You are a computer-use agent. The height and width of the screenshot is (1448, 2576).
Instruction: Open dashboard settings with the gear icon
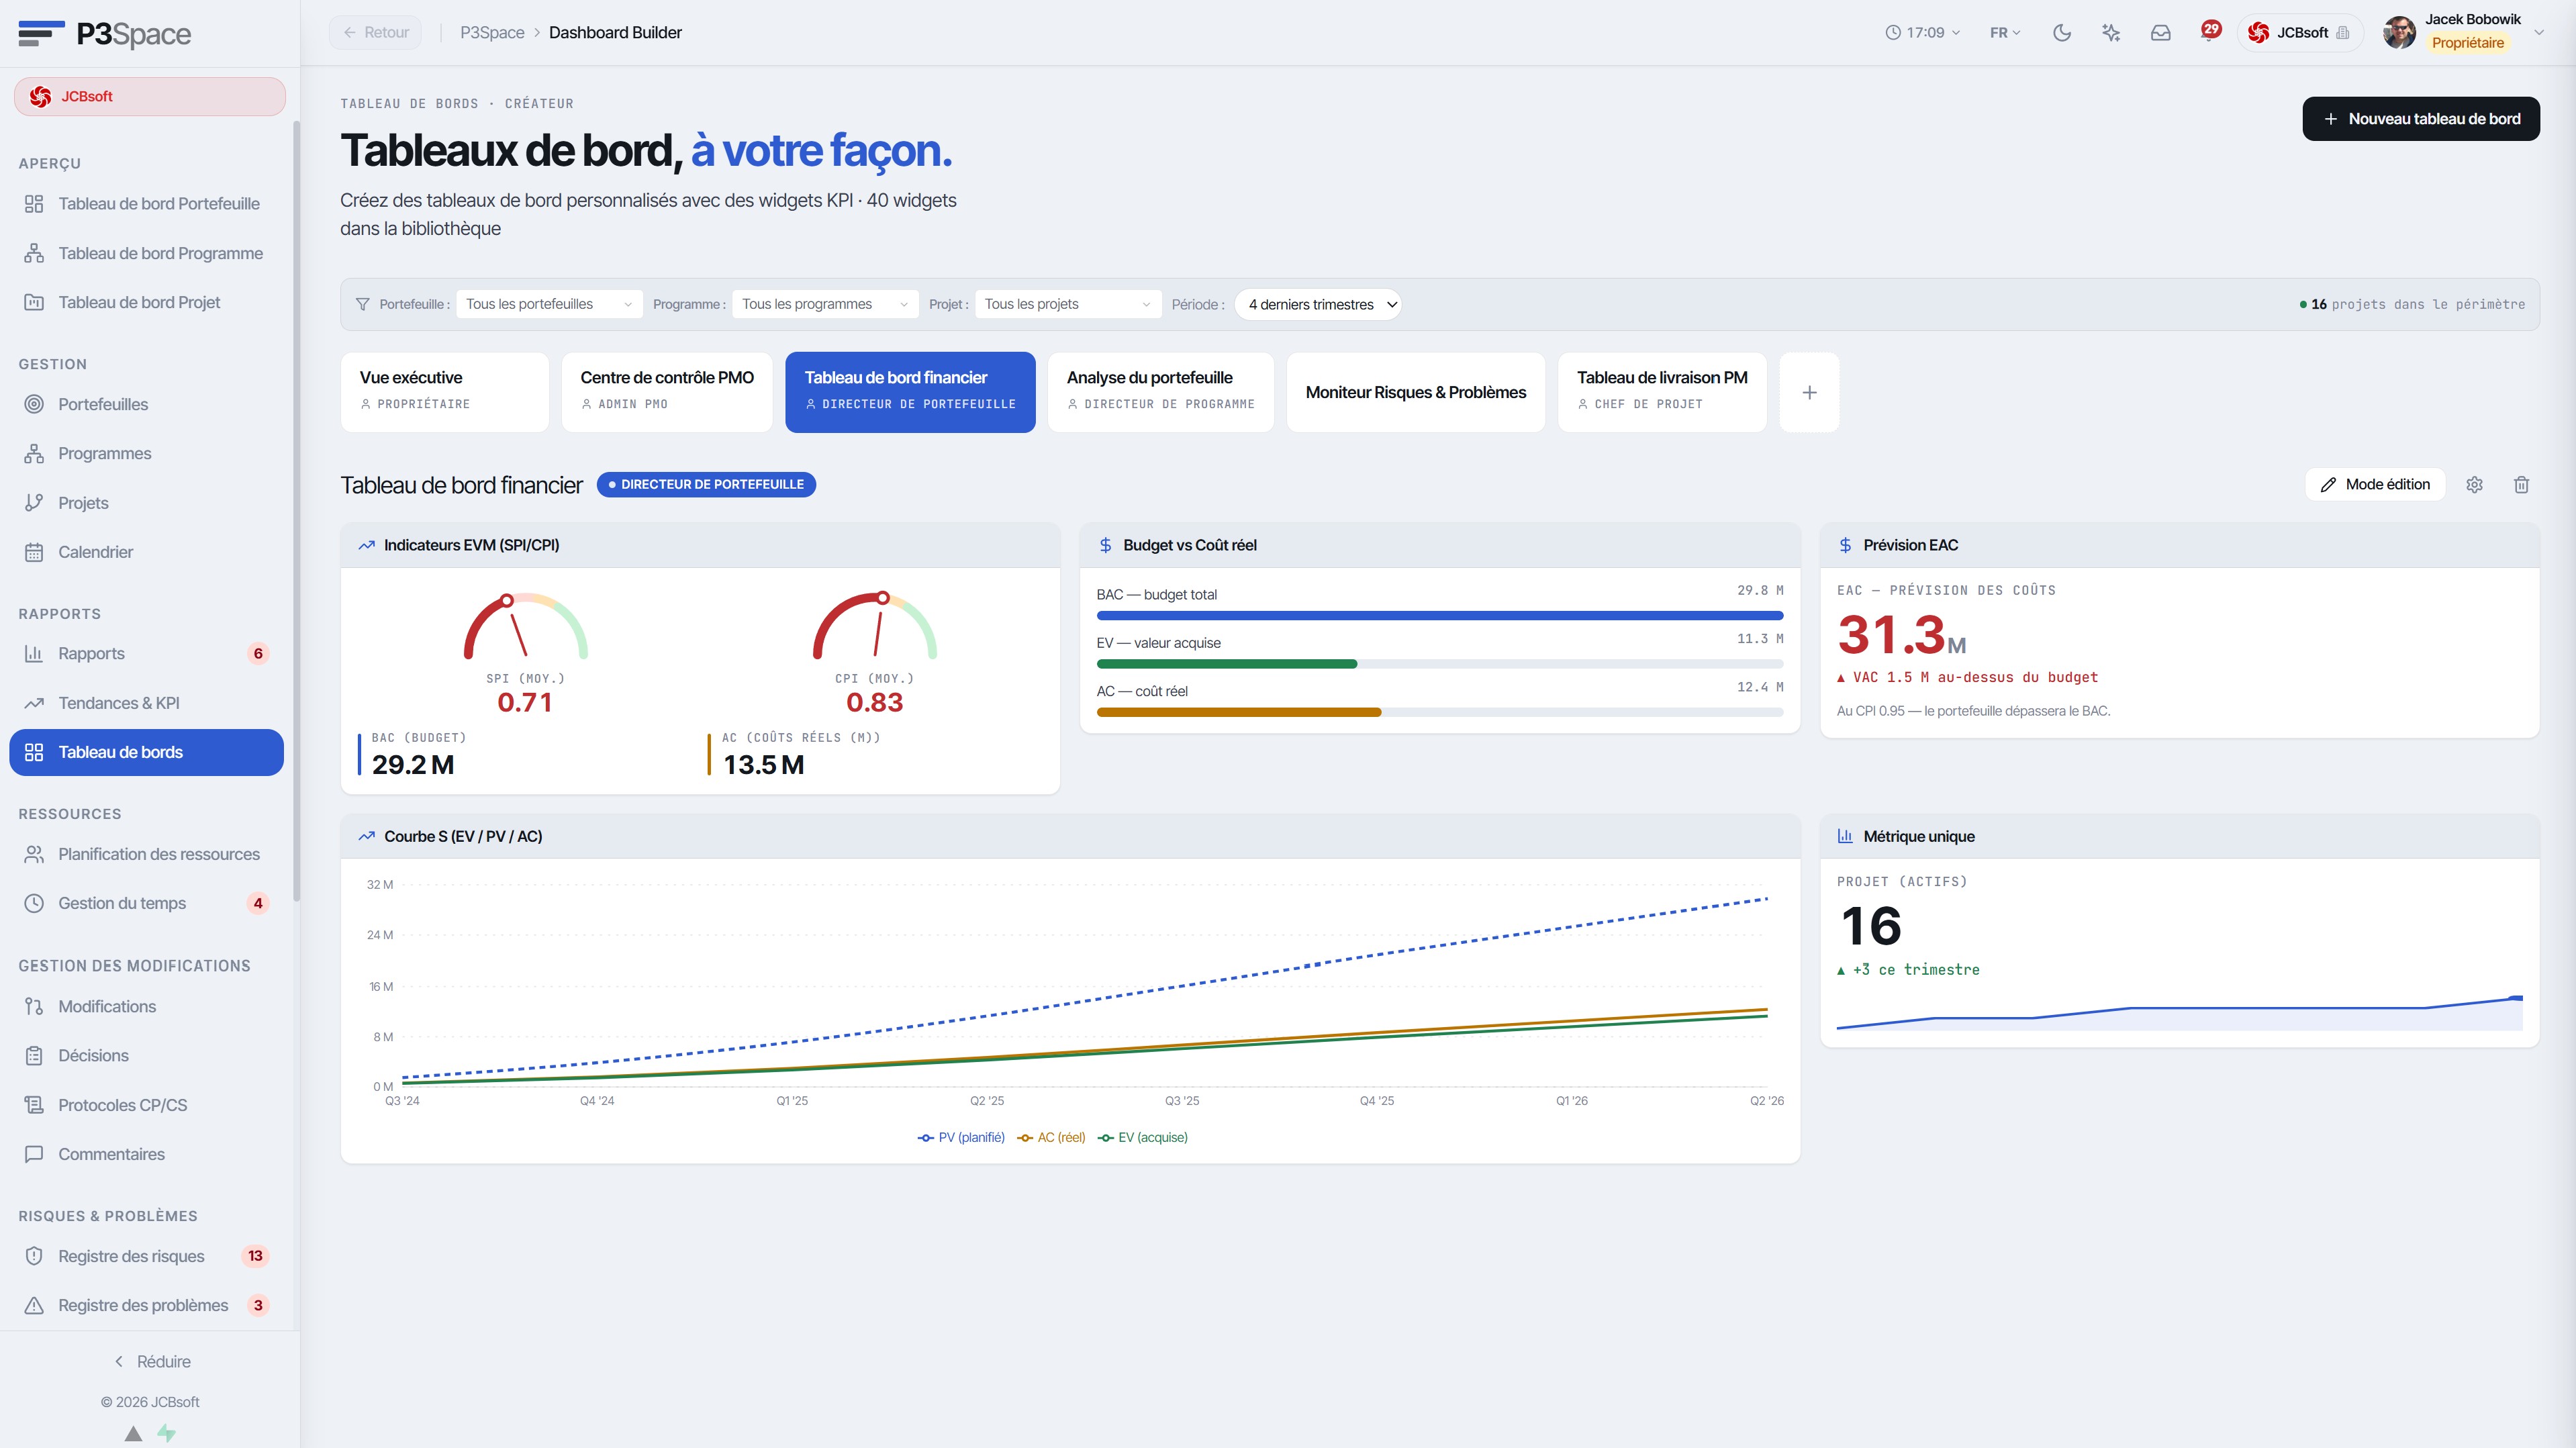(x=2474, y=485)
